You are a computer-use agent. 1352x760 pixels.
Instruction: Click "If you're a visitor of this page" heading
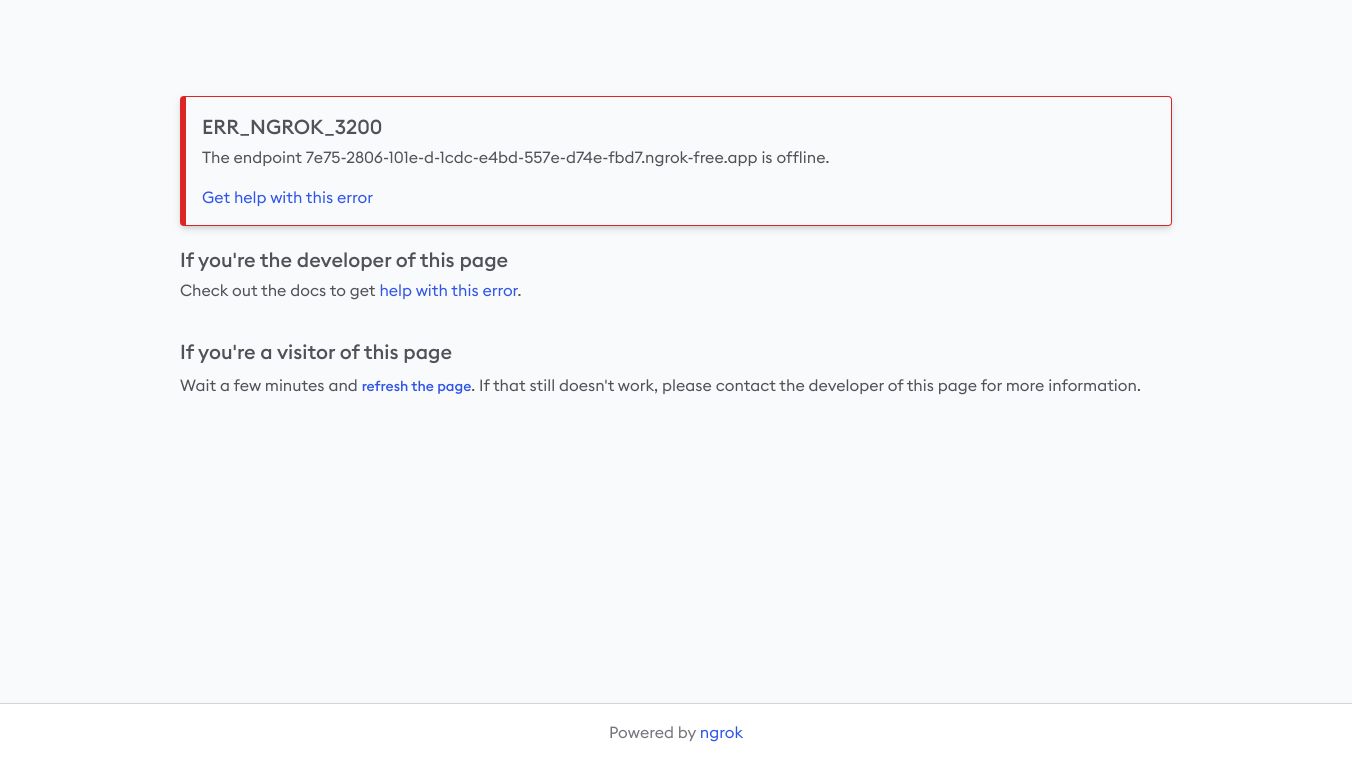coord(316,353)
